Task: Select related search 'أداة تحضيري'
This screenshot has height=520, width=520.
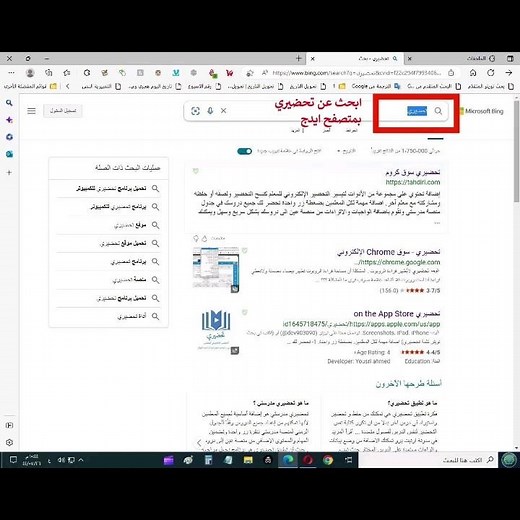Action: pos(108,316)
